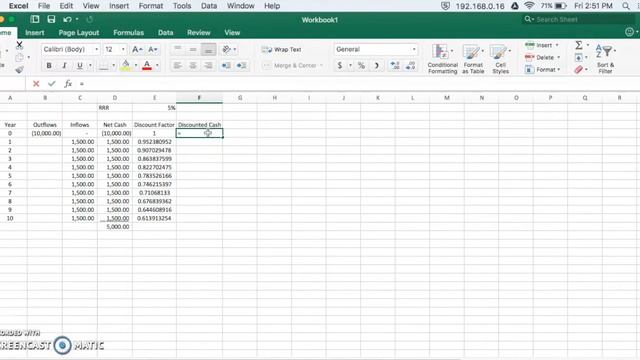Switch to the Review tab

point(199,33)
